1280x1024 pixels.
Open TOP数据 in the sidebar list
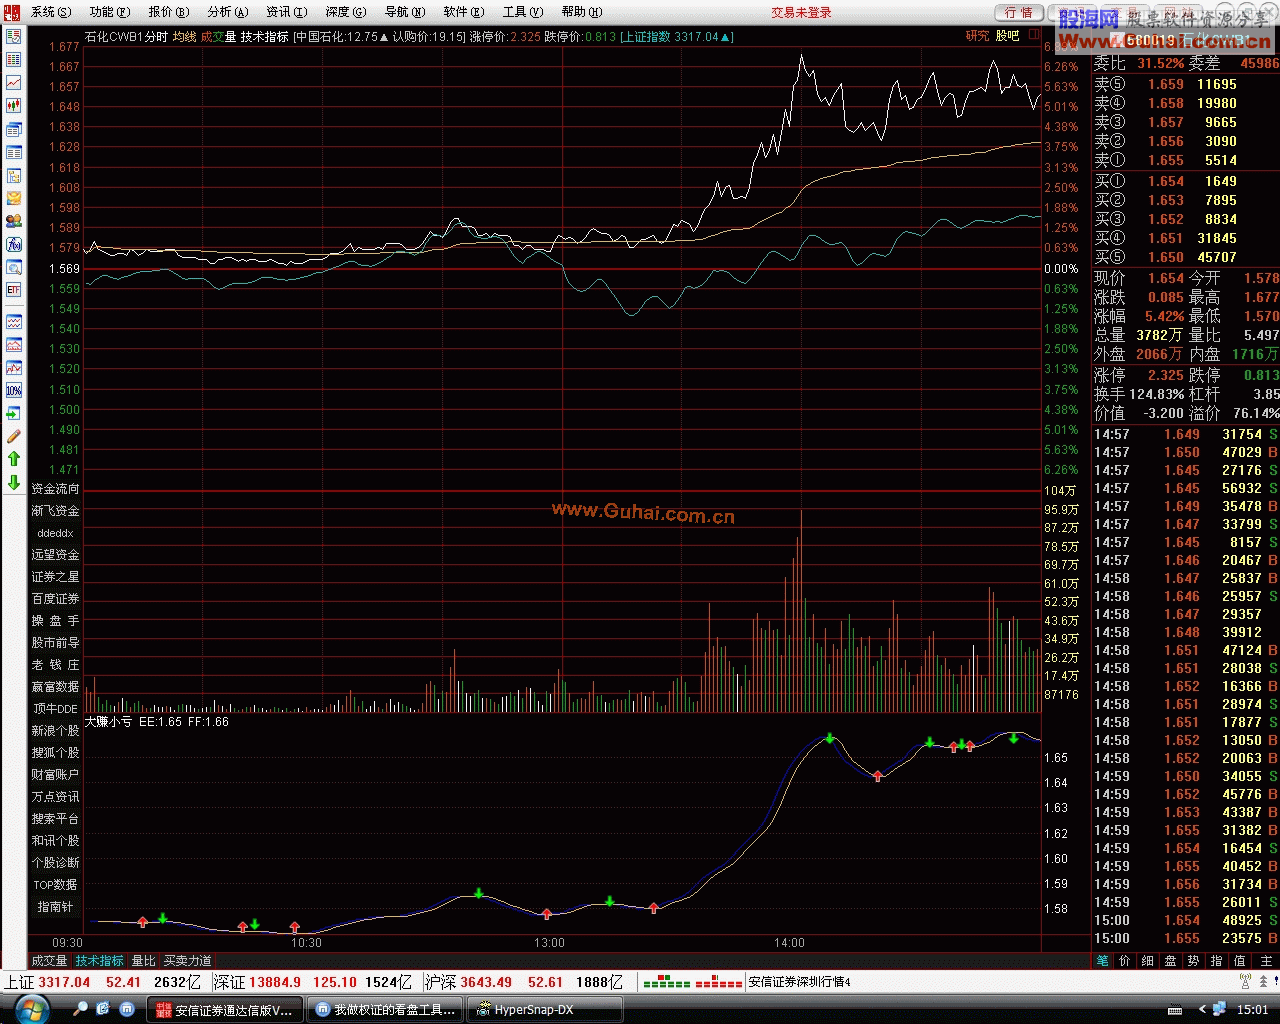tap(55, 885)
